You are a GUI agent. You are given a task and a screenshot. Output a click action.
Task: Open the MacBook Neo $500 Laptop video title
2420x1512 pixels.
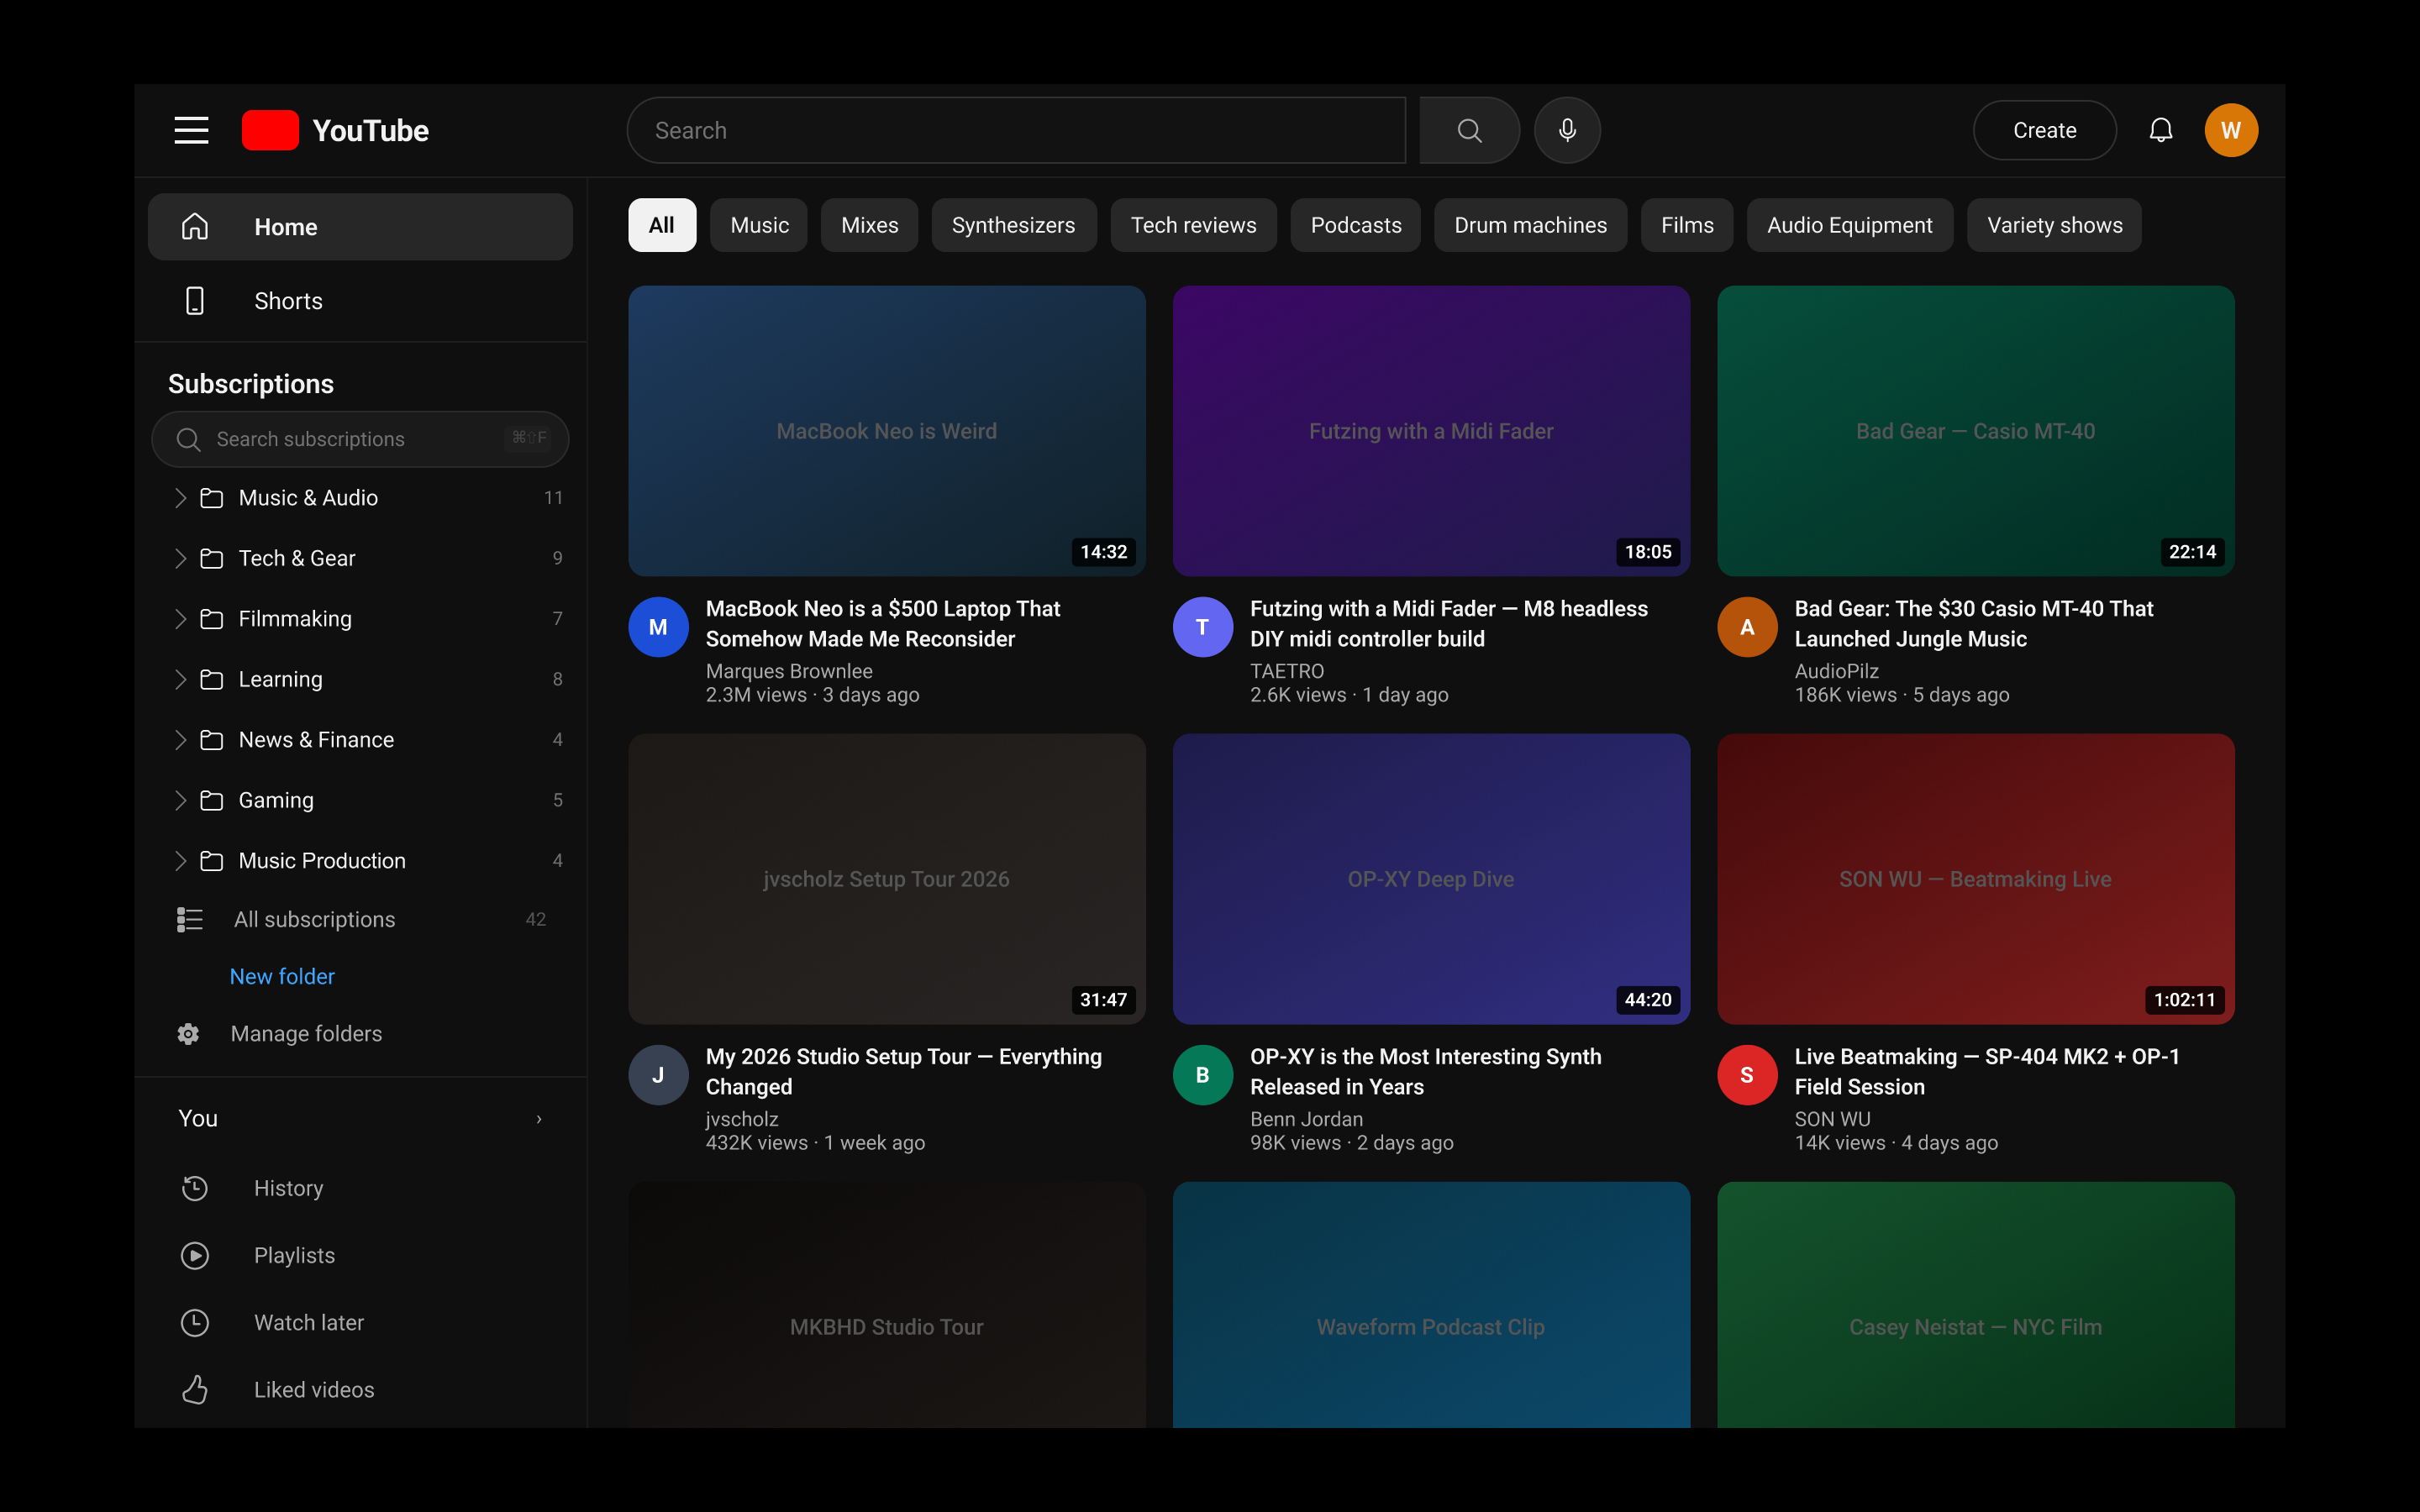pyautogui.click(x=883, y=623)
